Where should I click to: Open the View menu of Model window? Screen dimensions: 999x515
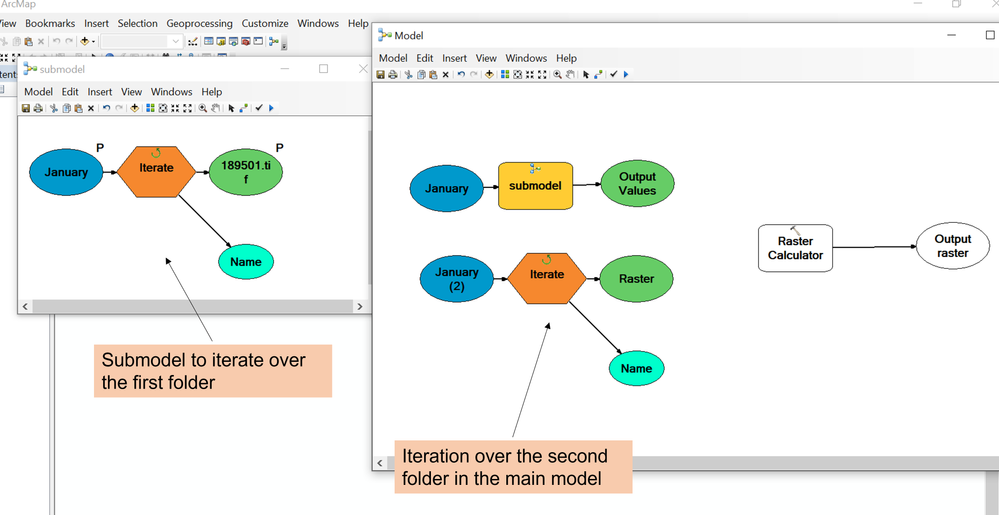[x=486, y=58]
